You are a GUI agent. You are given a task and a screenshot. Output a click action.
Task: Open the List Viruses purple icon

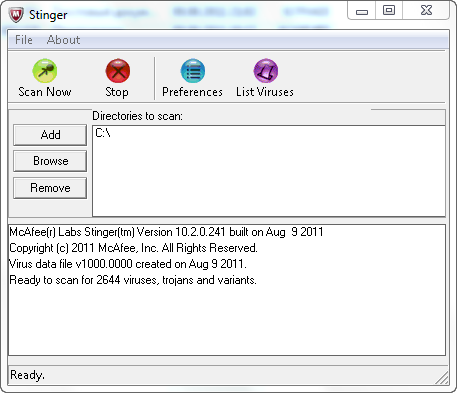point(266,71)
